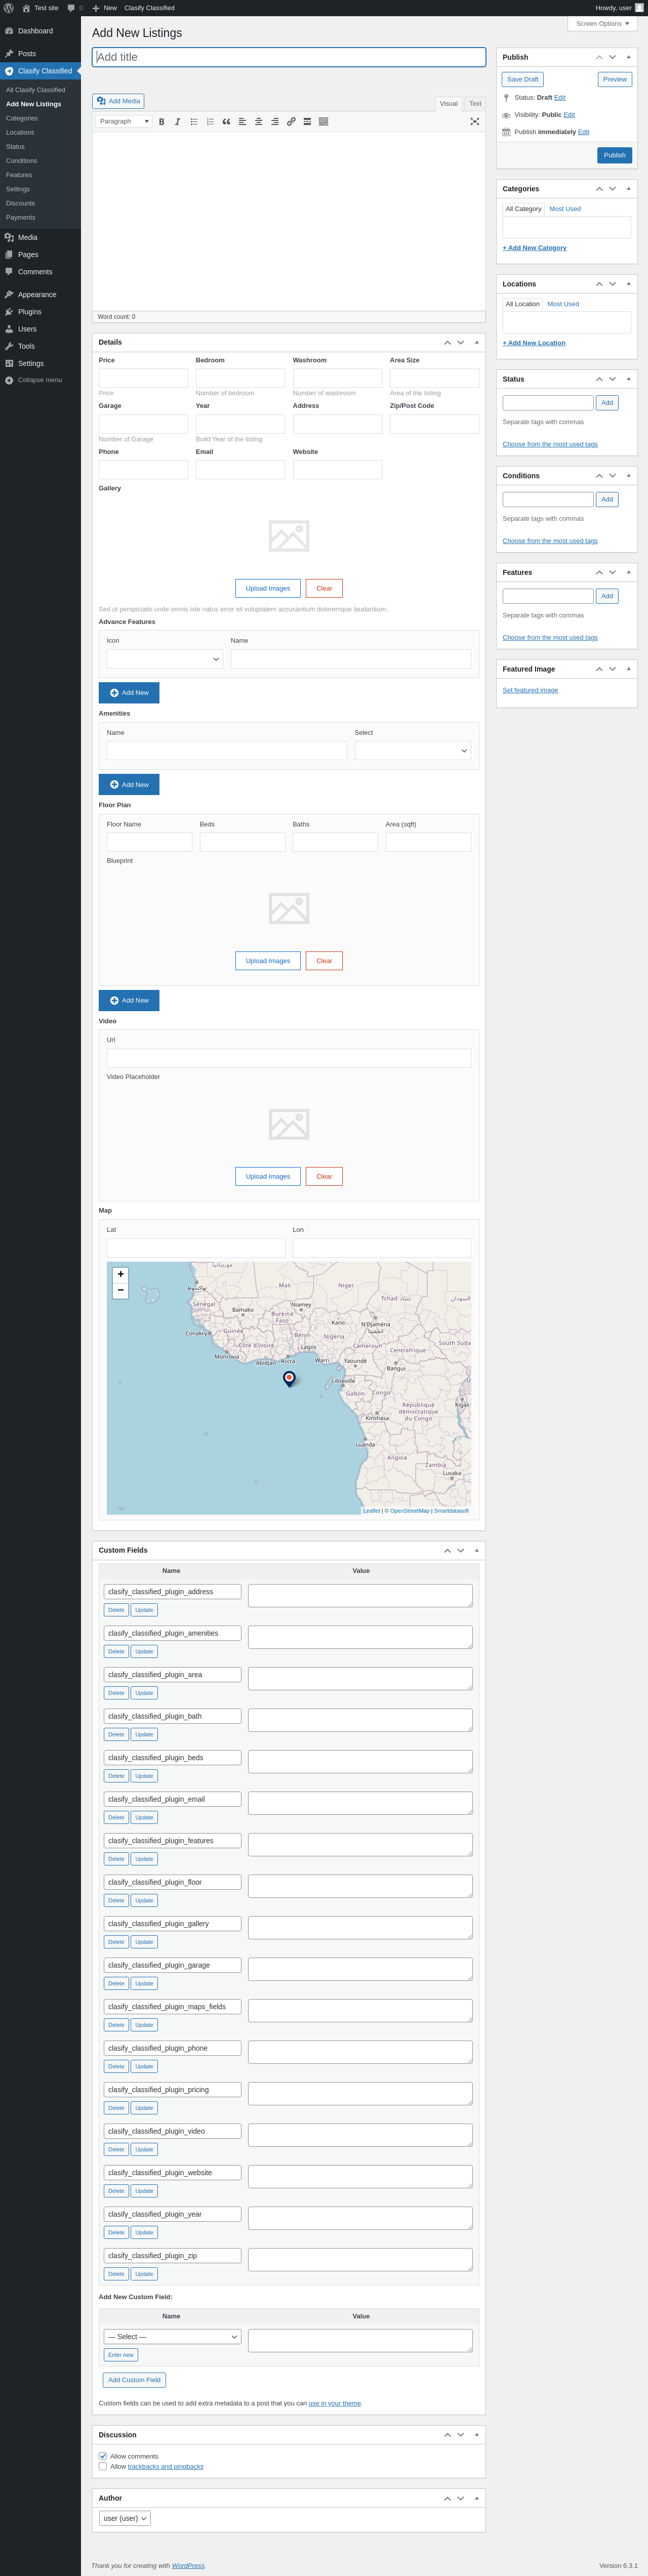Toggle the editor toolbar kitchen sink
648x2576 pixels.
323,122
